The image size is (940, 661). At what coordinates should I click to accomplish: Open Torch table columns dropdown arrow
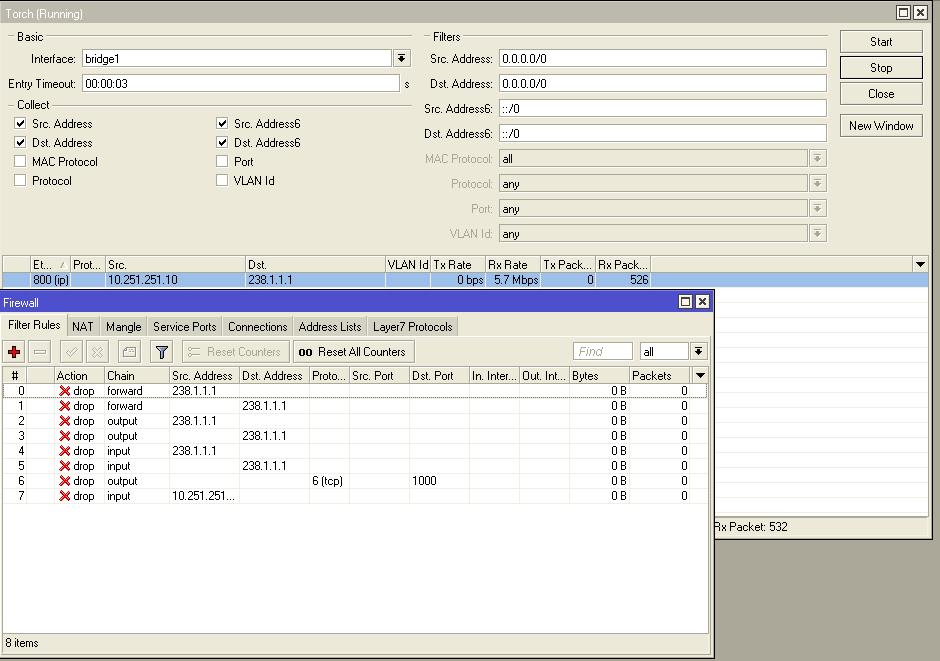coord(920,264)
